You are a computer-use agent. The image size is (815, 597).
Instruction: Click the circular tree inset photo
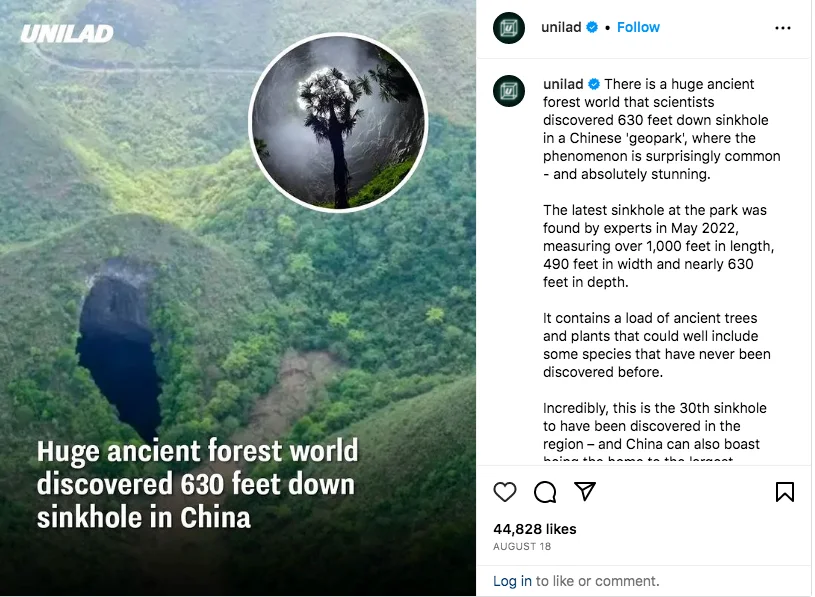click(338, 123)
